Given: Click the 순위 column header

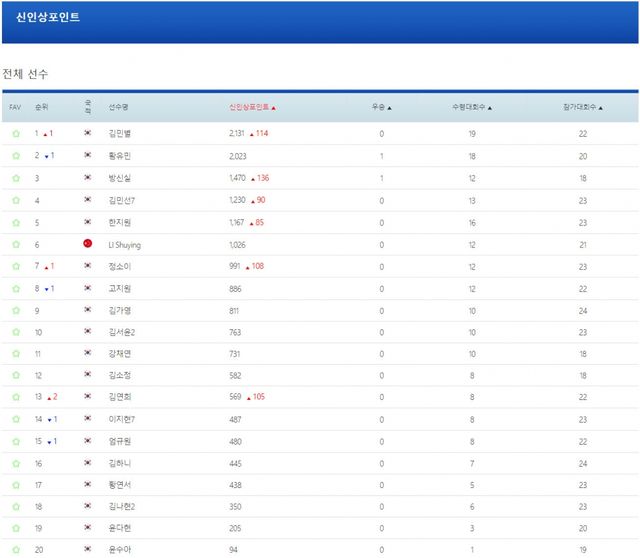Looking at the screenshot, I should [41, 107].
